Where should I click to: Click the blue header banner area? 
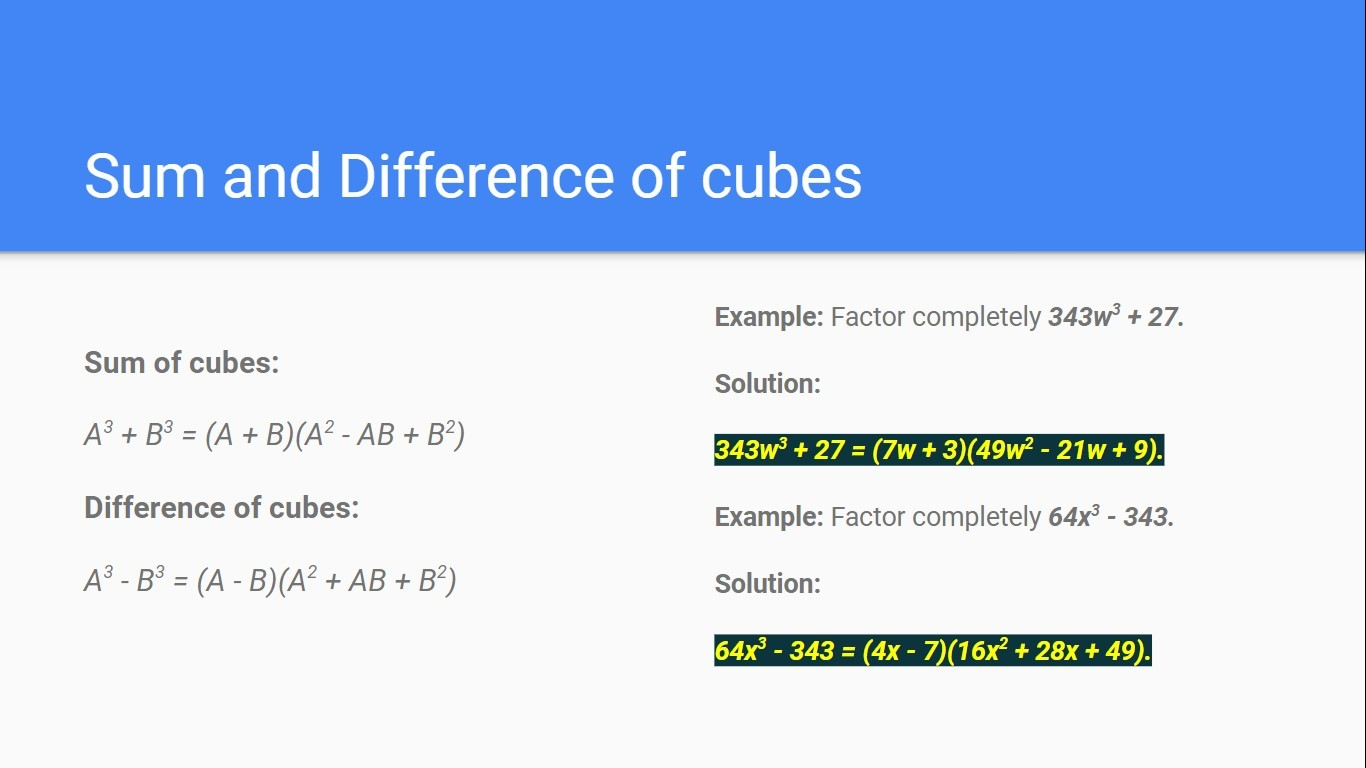683,125
